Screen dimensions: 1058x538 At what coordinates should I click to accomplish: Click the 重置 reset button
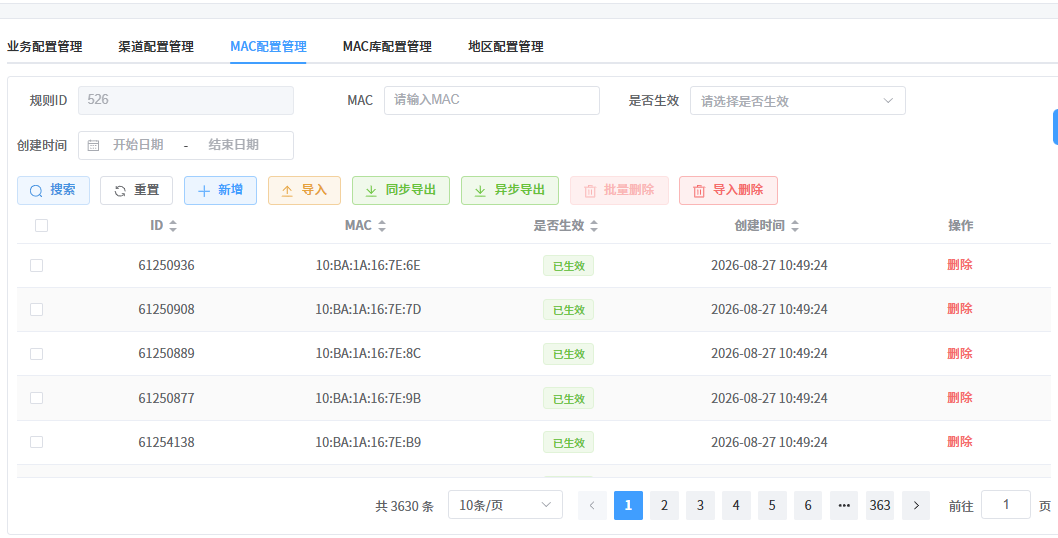point(136,190)
